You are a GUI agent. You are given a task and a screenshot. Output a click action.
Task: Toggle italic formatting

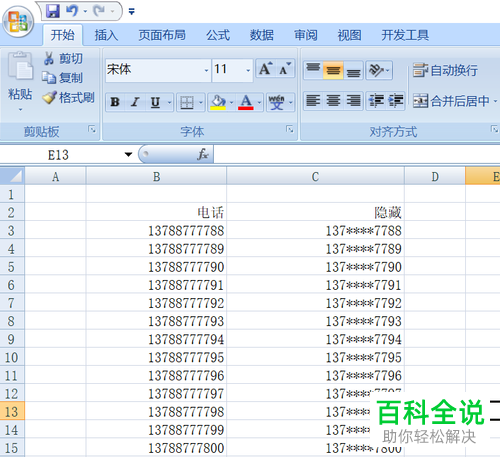[x=135, y=102]
